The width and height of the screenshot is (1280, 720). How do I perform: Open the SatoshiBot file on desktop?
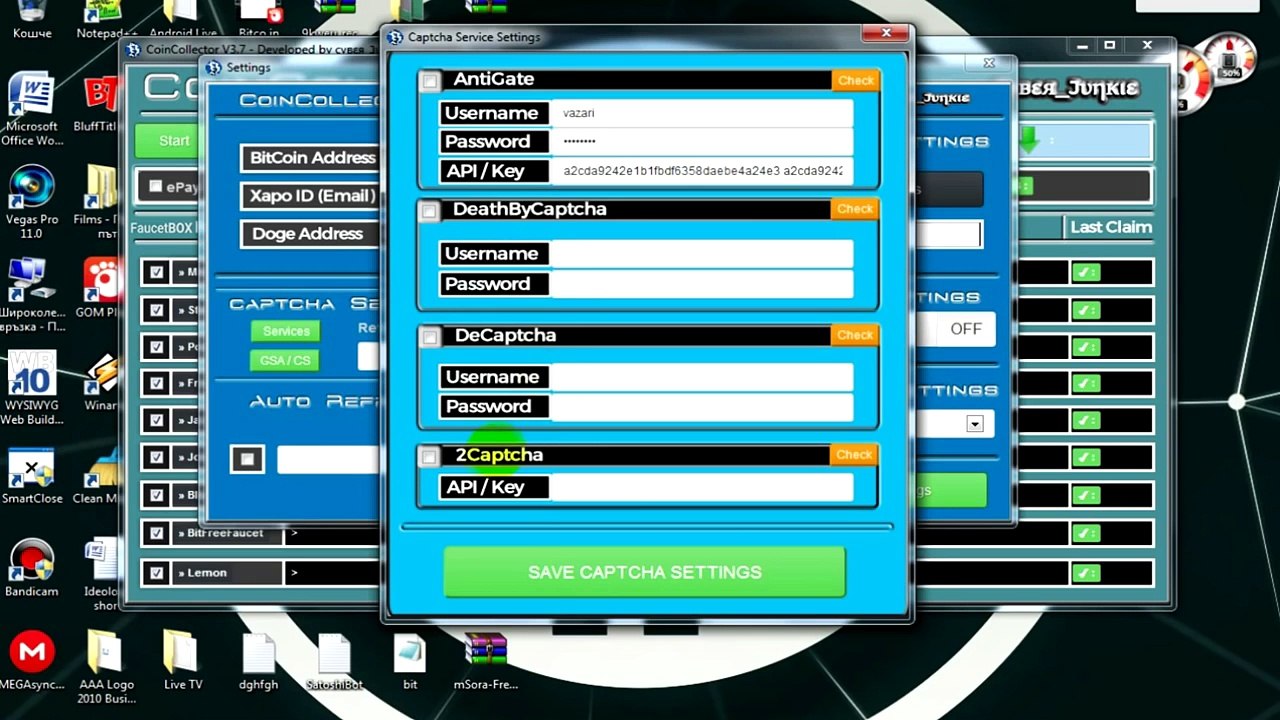tap(334, 660)
